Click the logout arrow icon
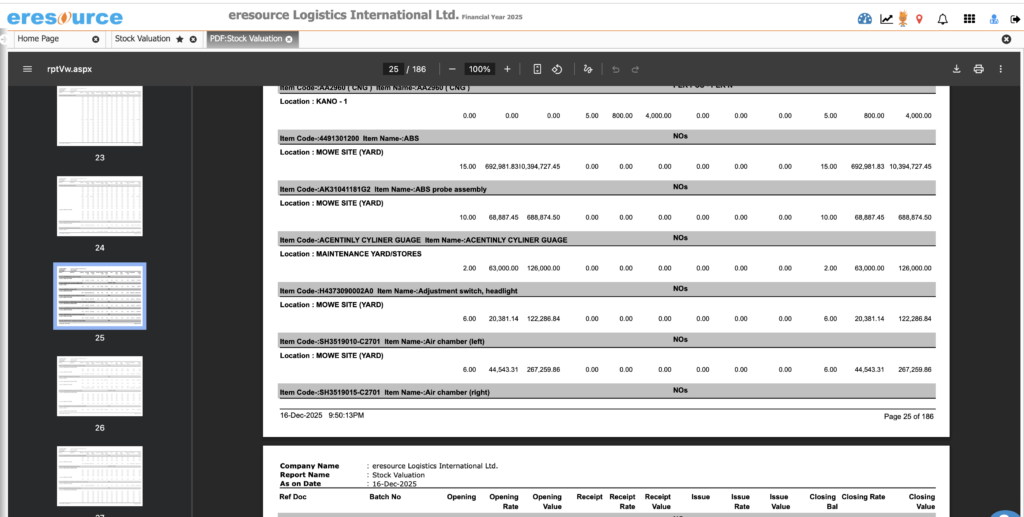The height and width of the screenshot is (517, 1024). [x=1014, y=18]
